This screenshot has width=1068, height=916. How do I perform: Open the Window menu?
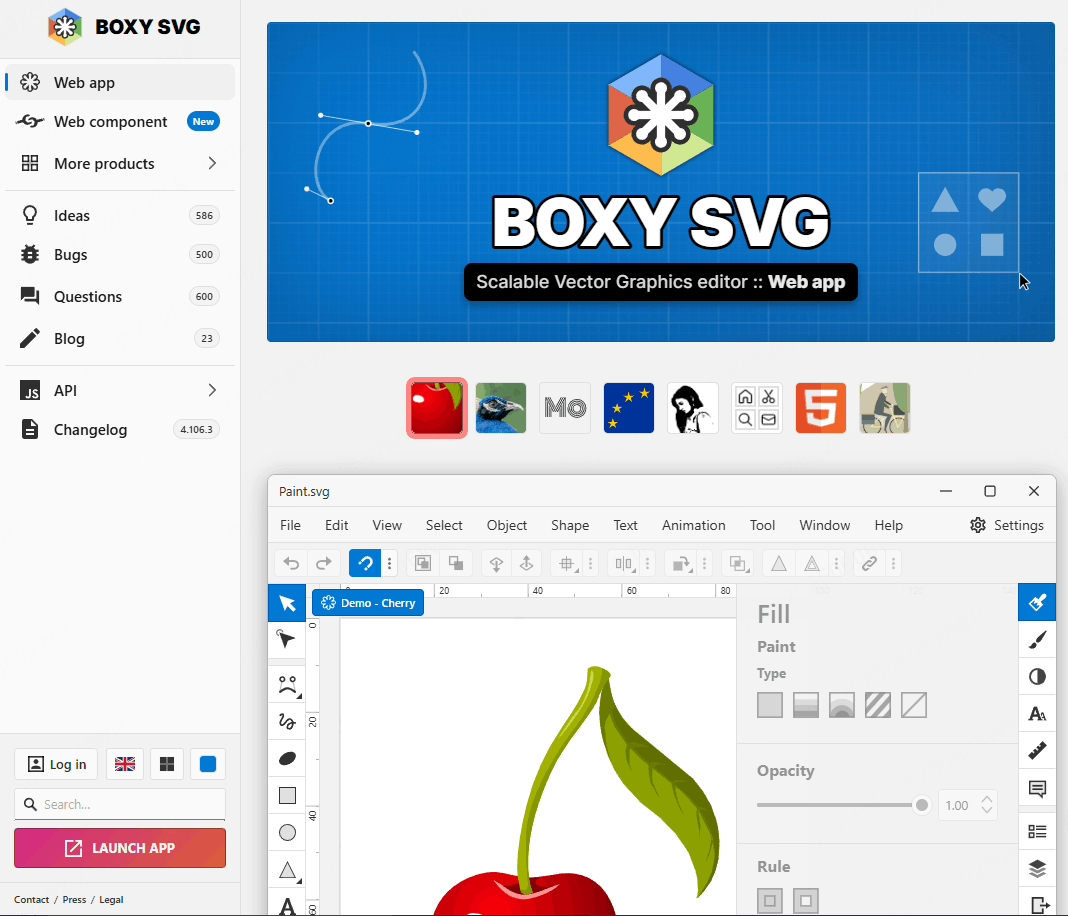click(824, 525)
